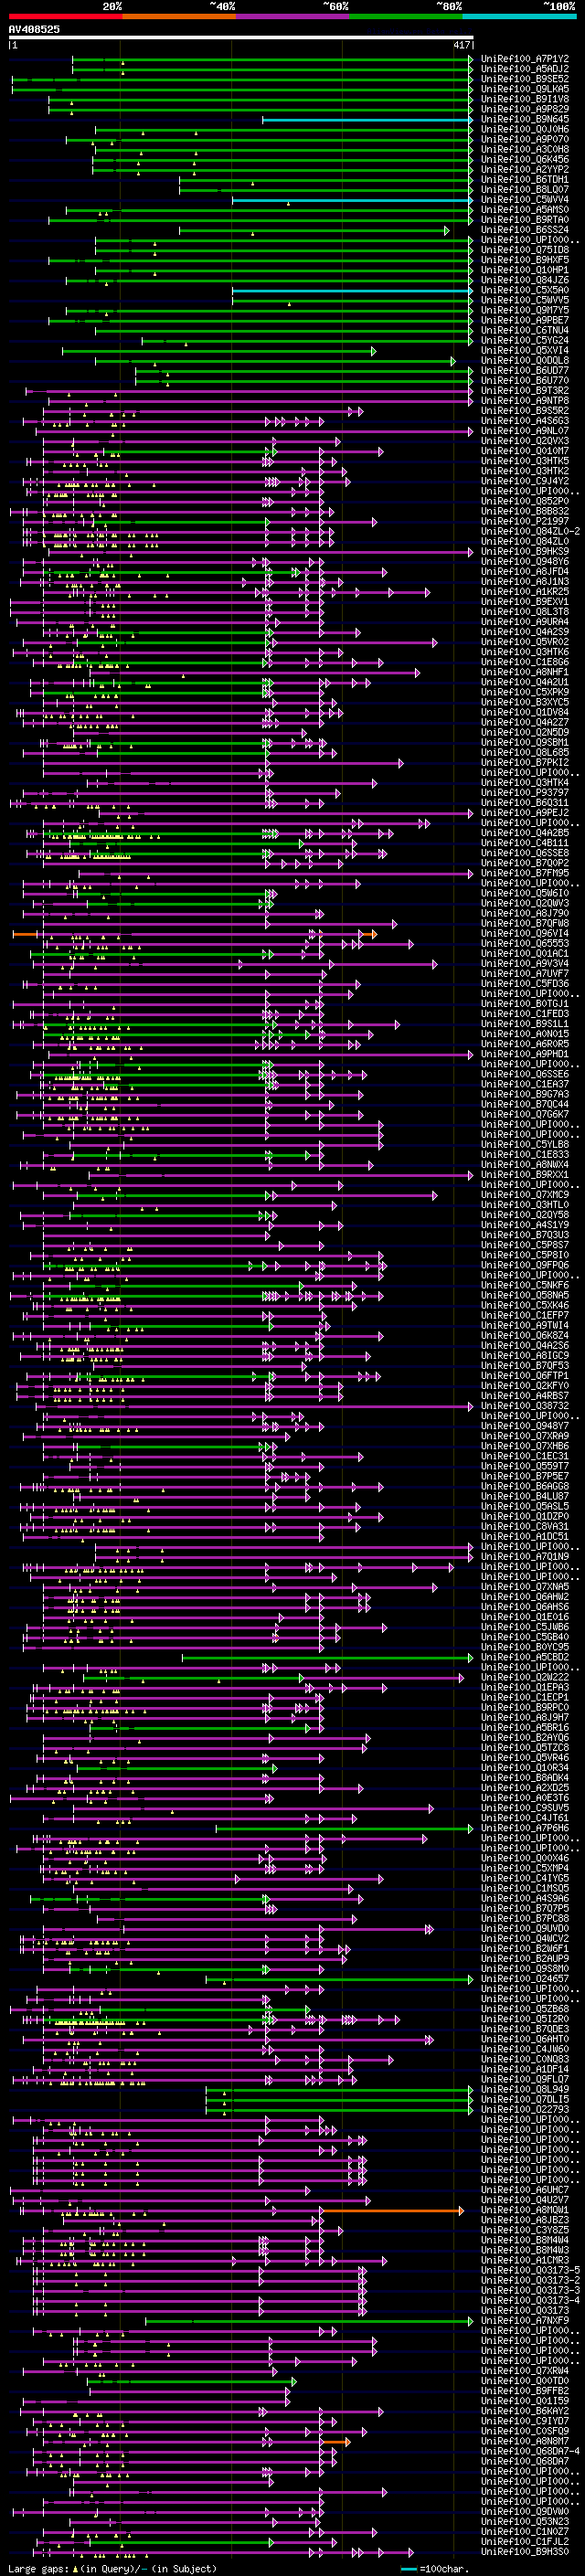Open hit UniRef100_B9SE52
The image size is (585, 2576).
tap(525, 79)
